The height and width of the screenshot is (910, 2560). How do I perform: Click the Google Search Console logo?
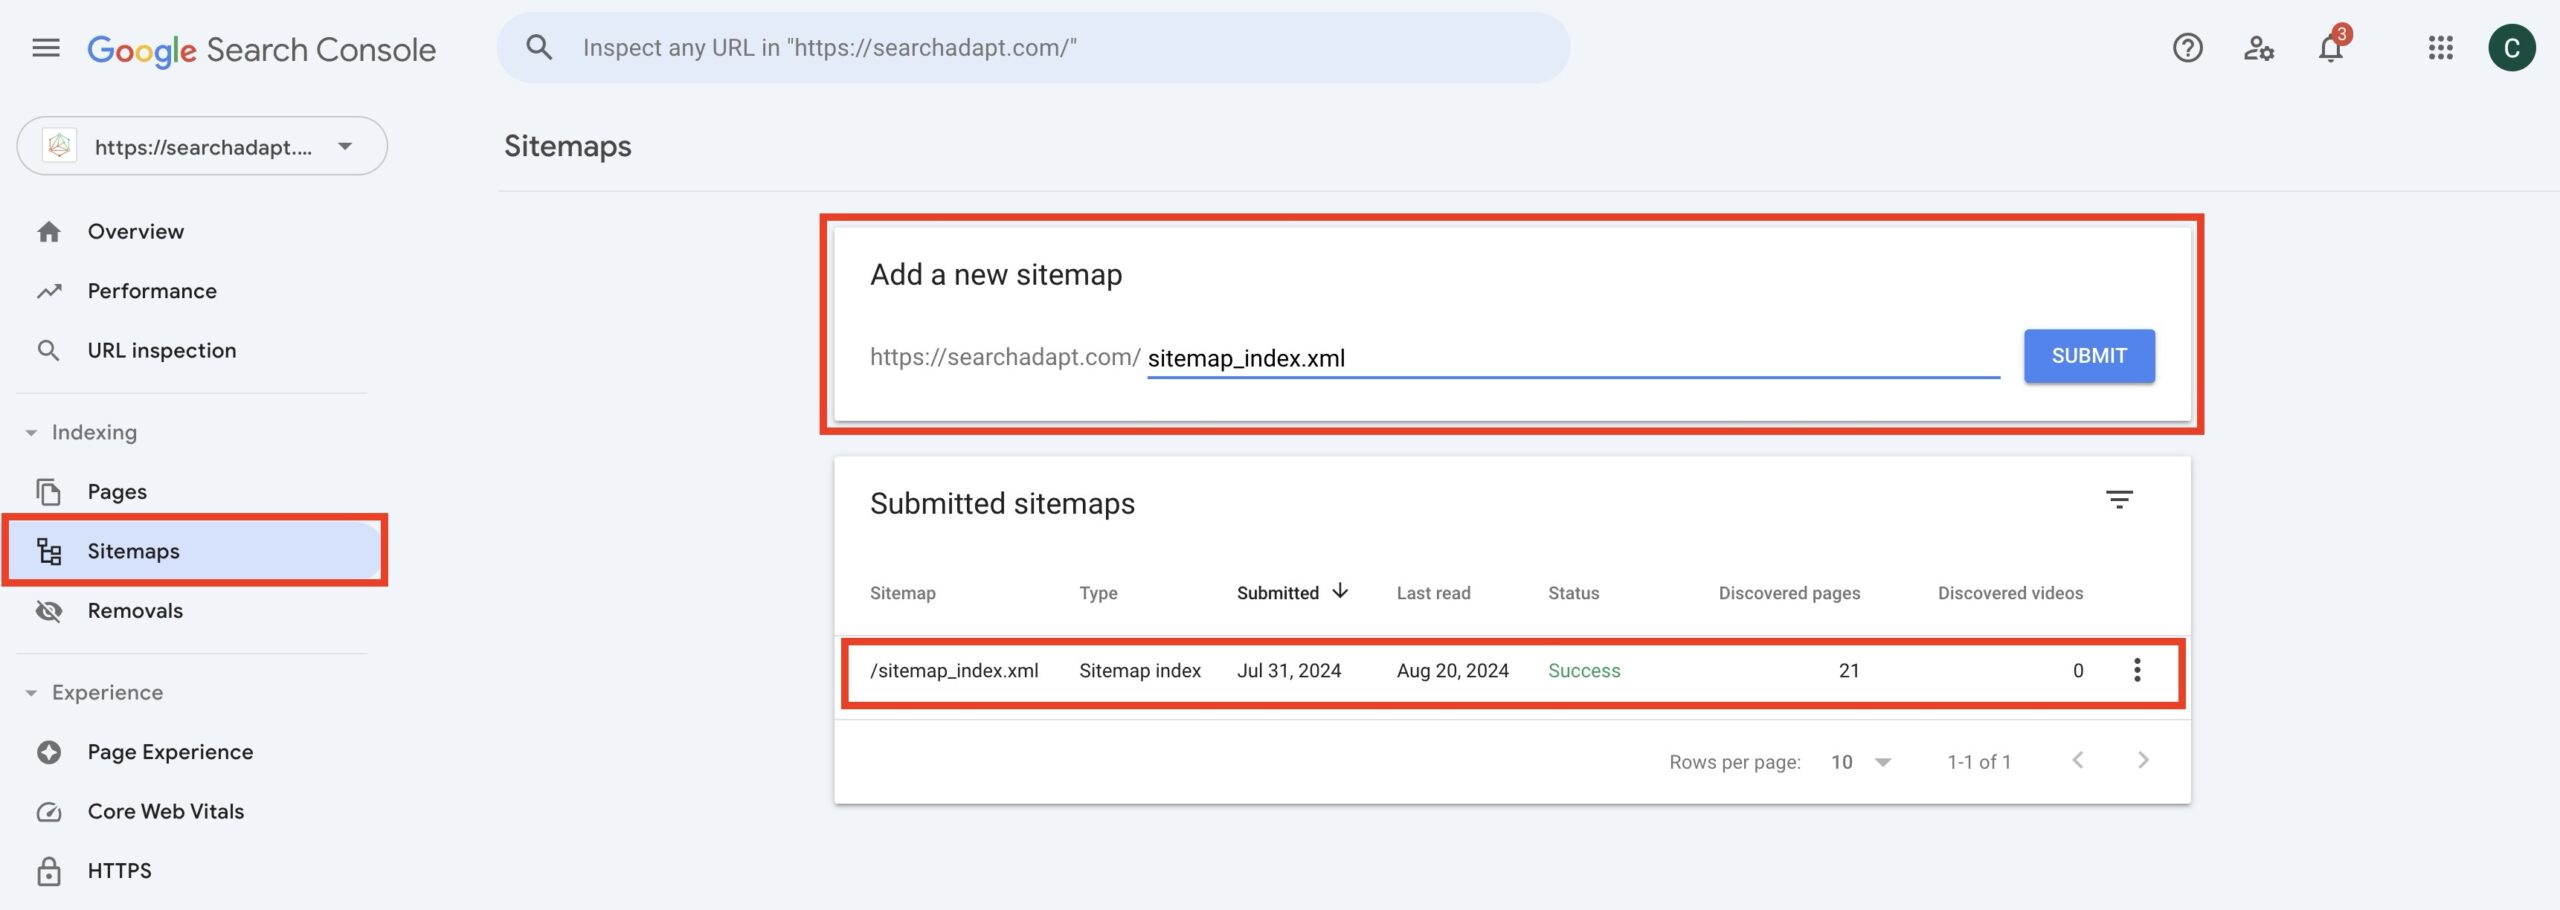[x=261, y=49]
